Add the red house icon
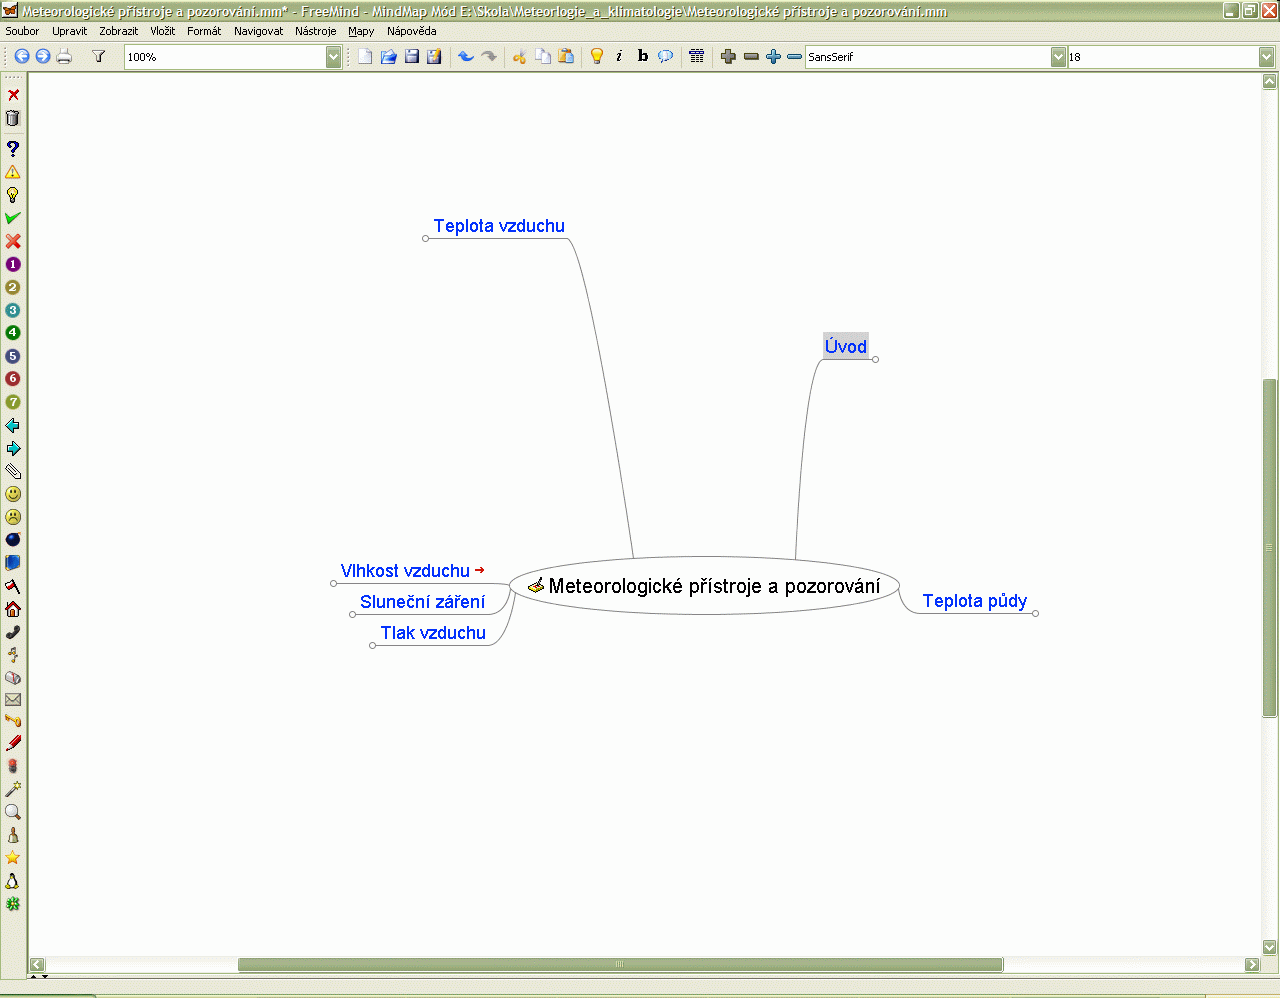The image size is (1280, 998). coord(13,609)
